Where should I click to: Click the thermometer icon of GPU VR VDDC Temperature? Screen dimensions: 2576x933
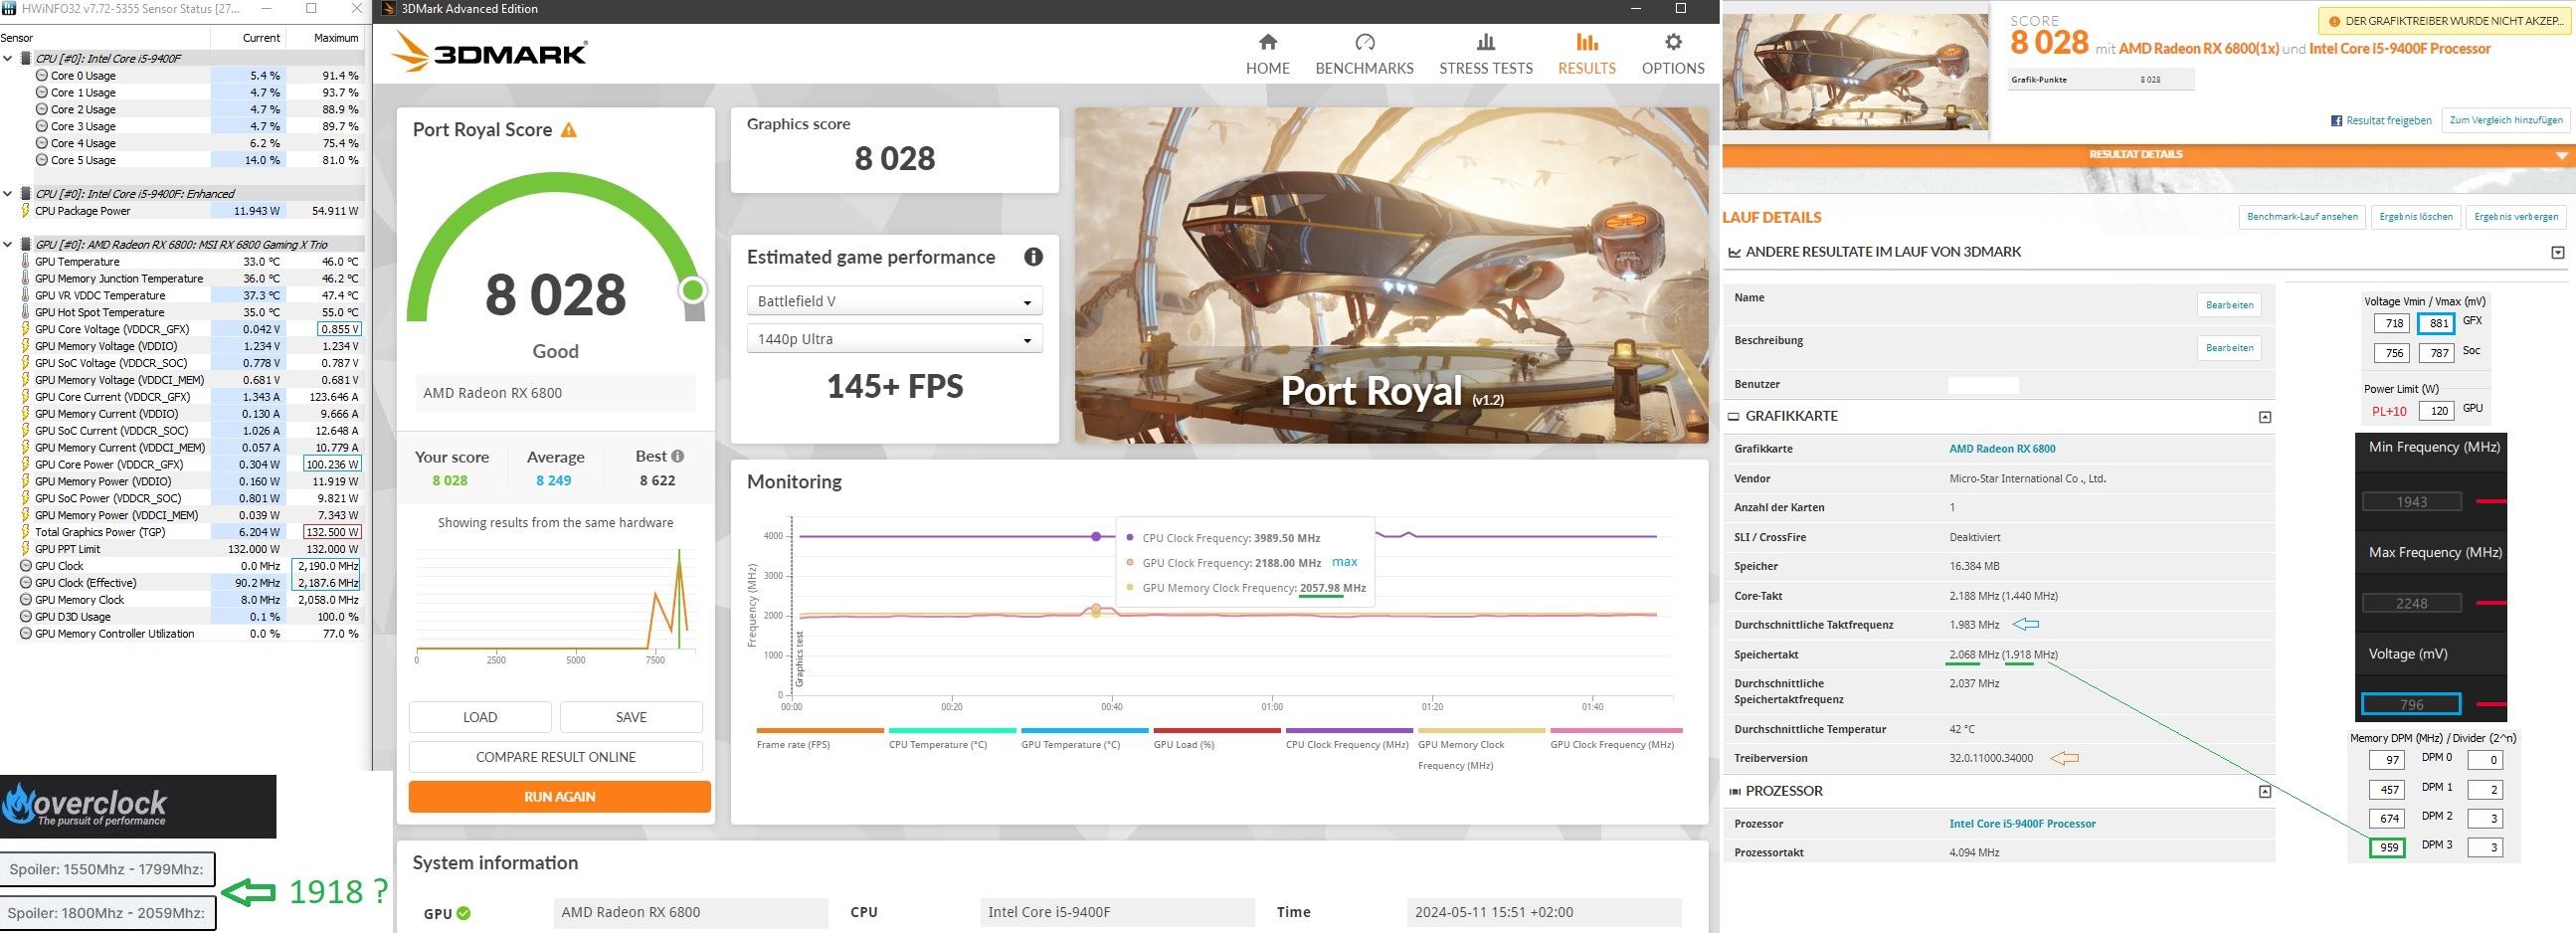[x=26, y=296]
